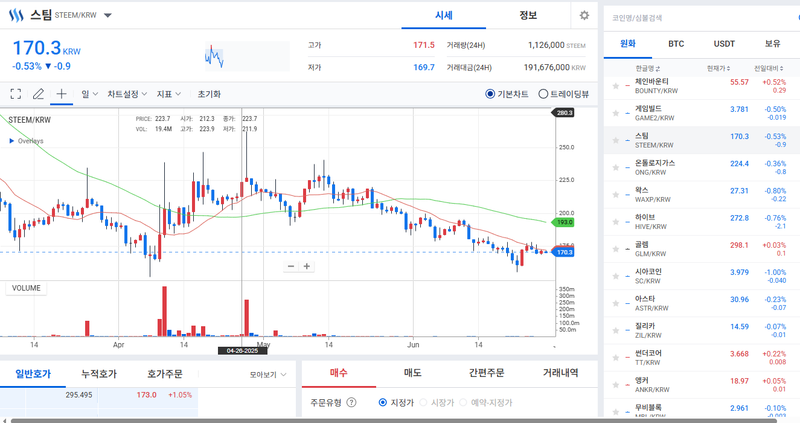Click the mini price sparkline thumbnail
The width and height of the screenshot is (800, 423).
[x=247, y=56]
